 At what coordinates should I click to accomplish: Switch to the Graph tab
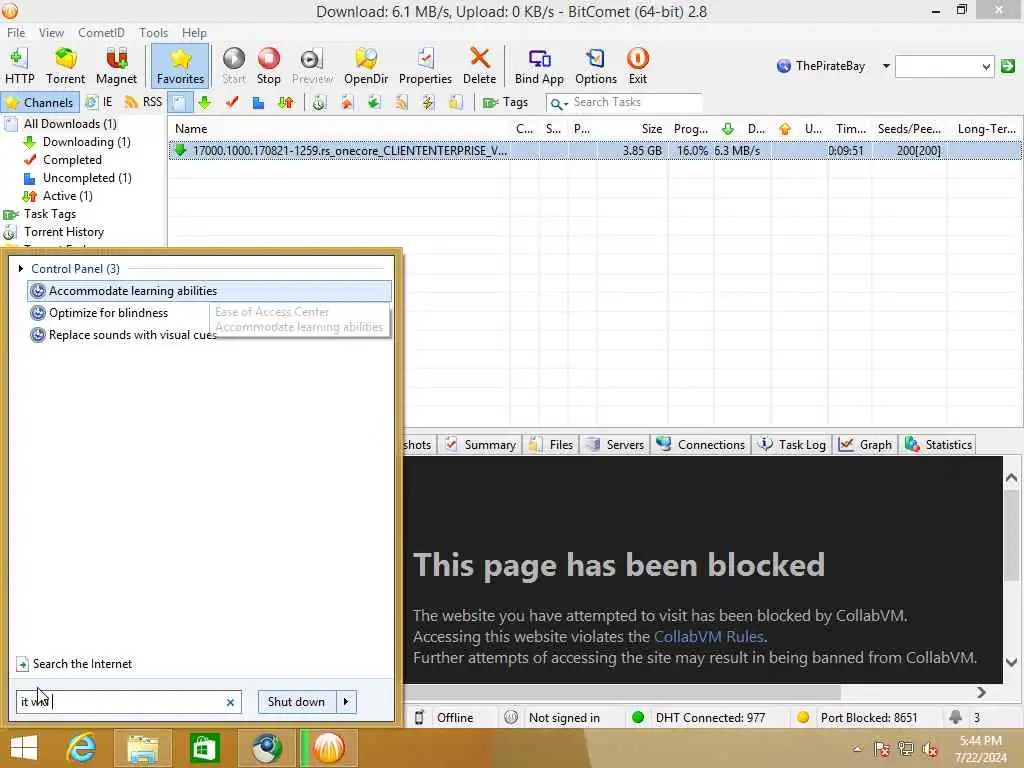click(x=865, y=445)
